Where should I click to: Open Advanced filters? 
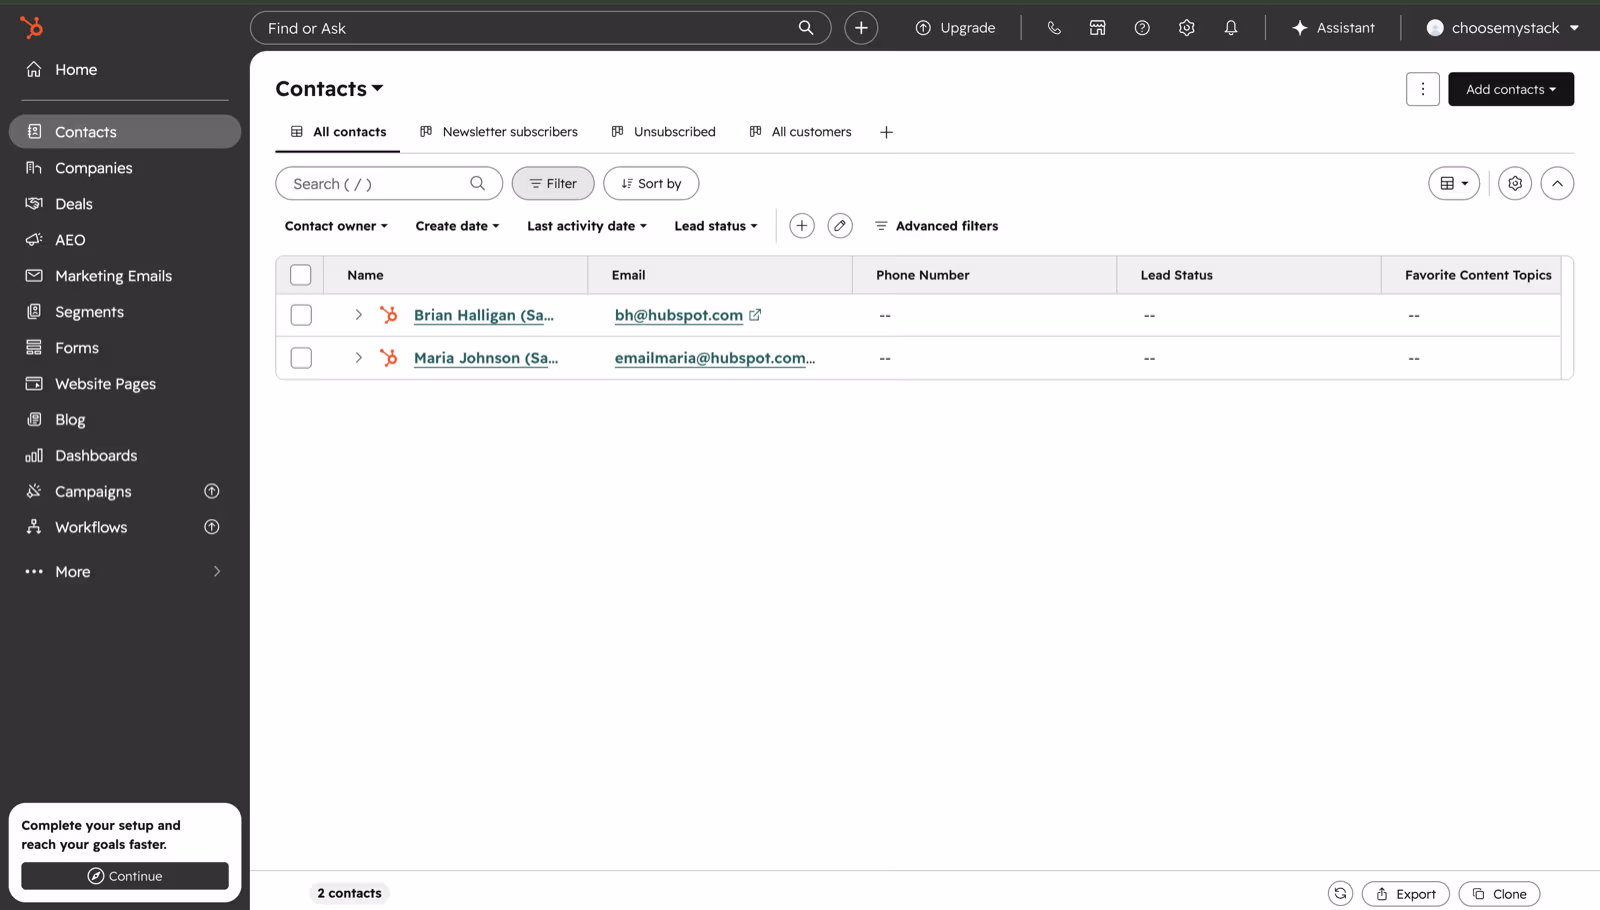(x=936, y=226)
